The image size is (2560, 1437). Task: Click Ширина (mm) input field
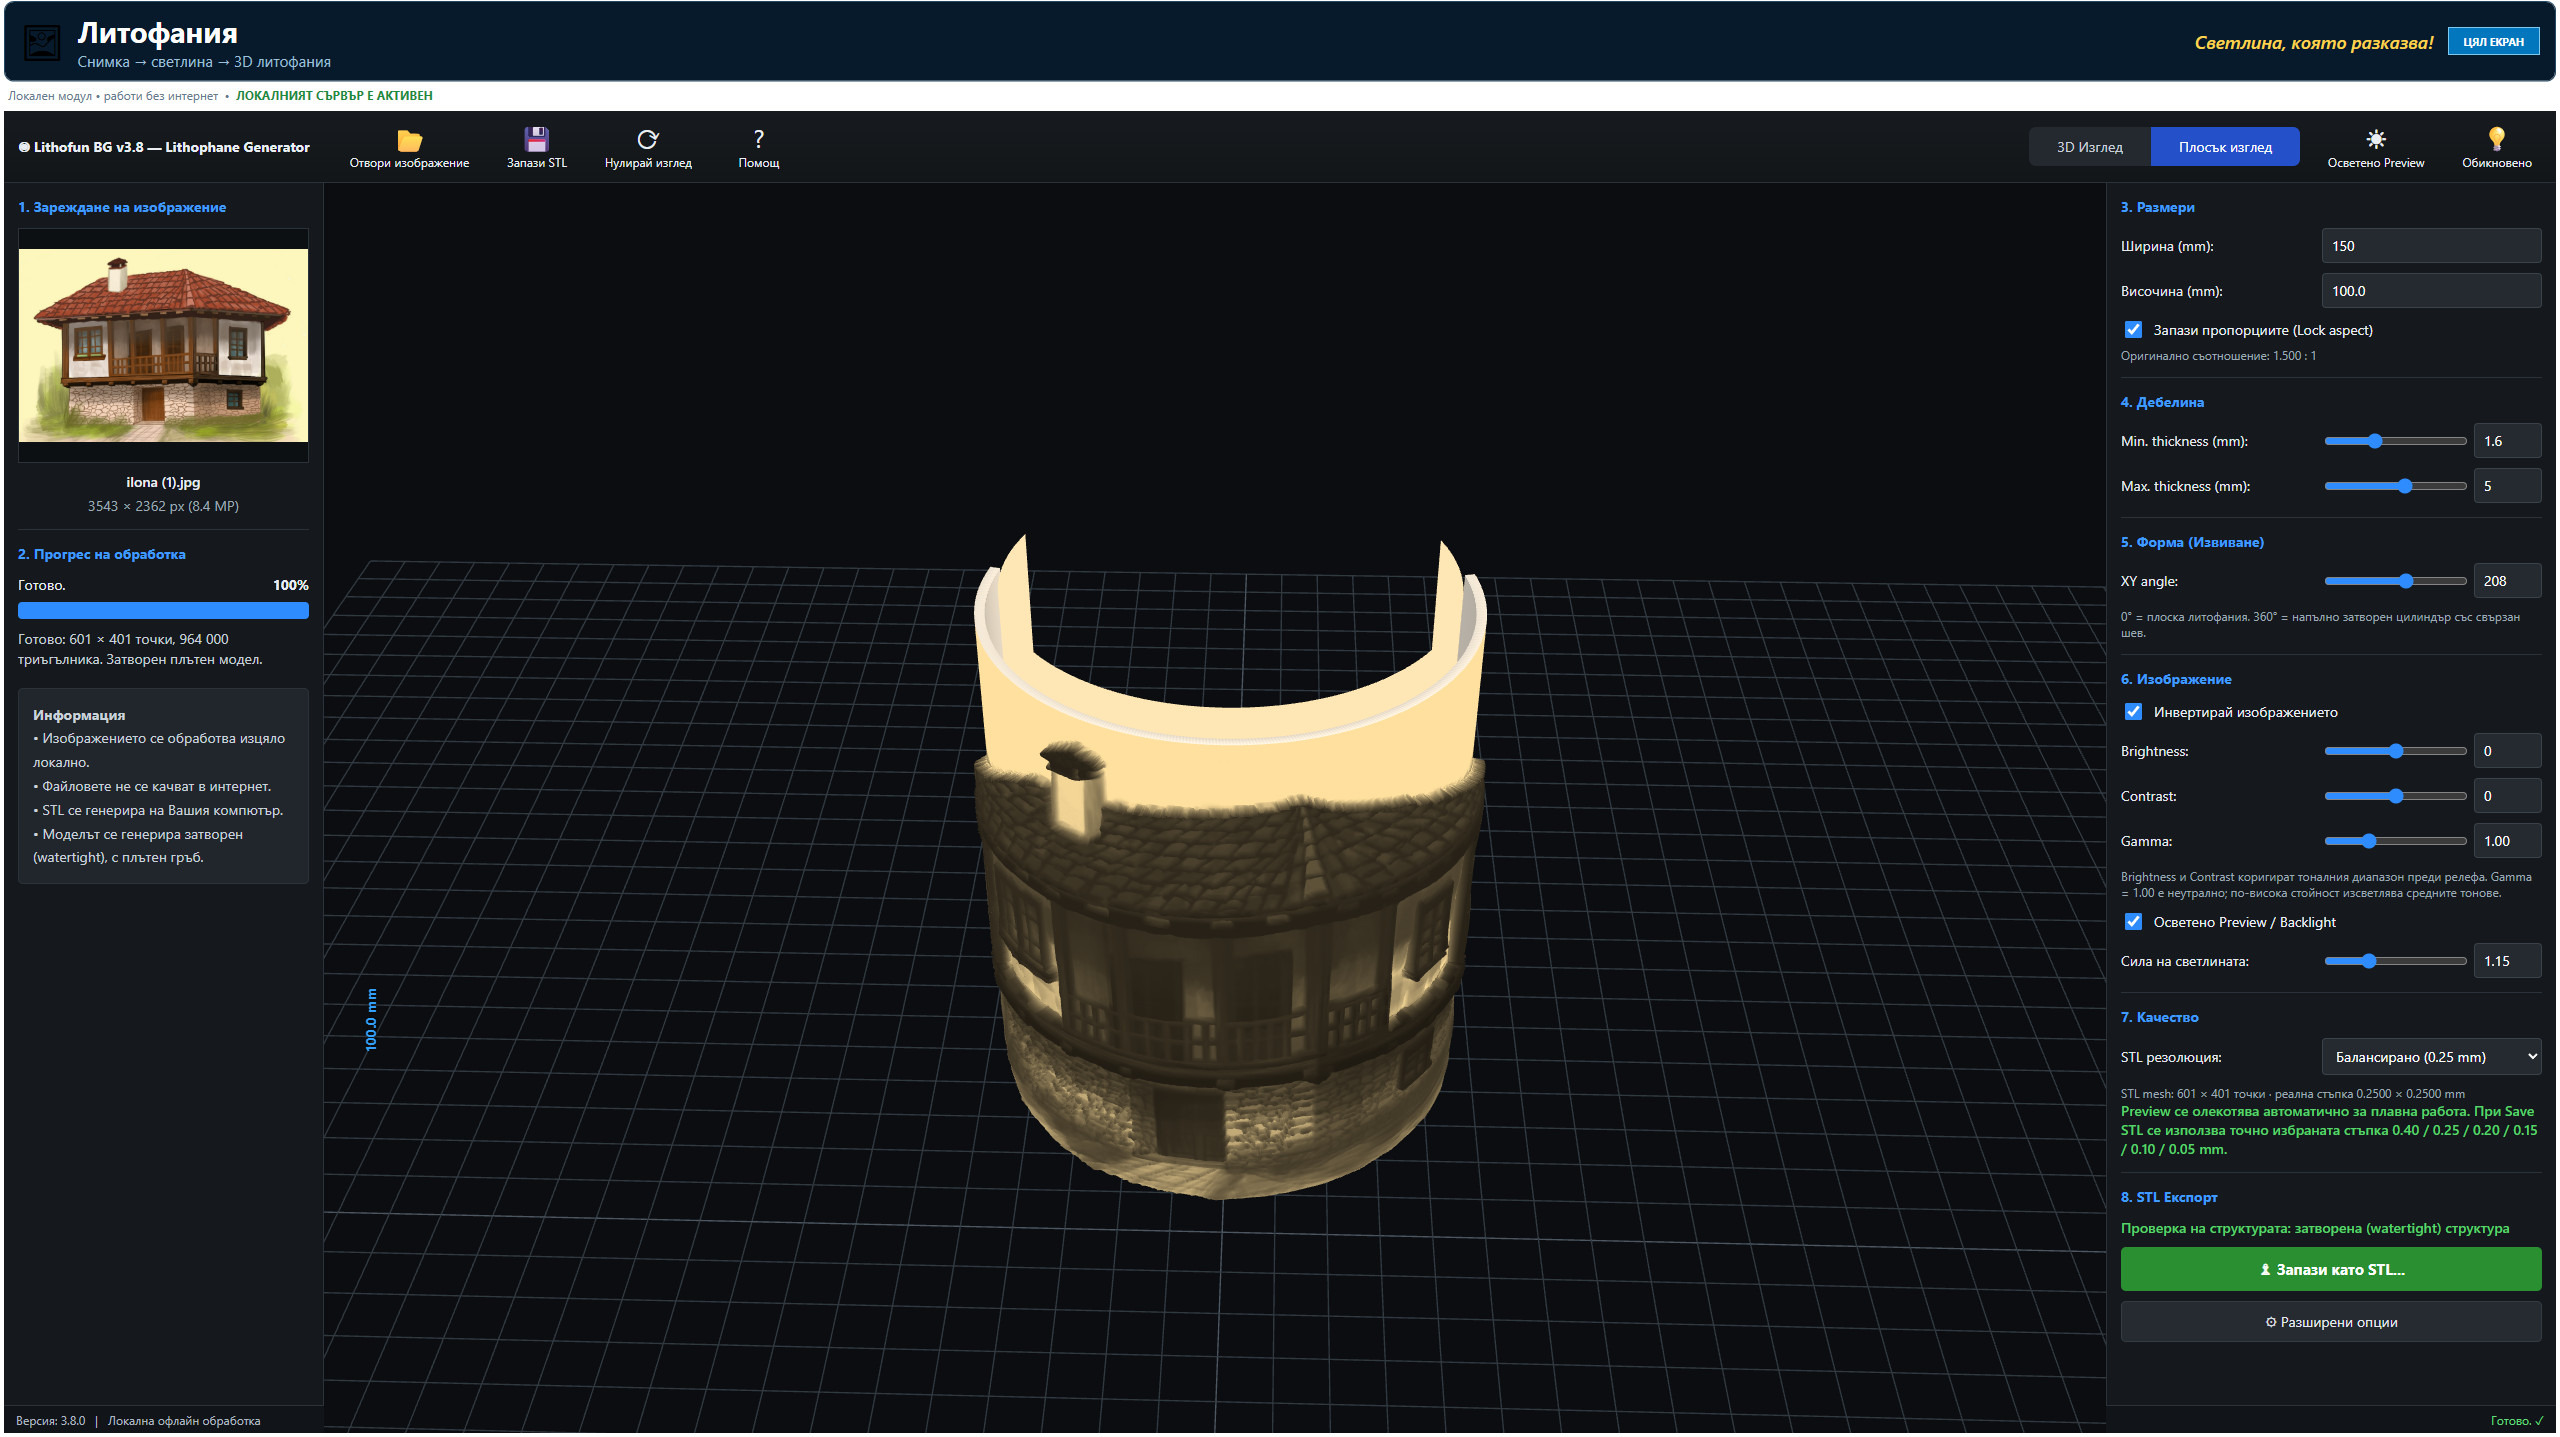tap(2431, 246)
